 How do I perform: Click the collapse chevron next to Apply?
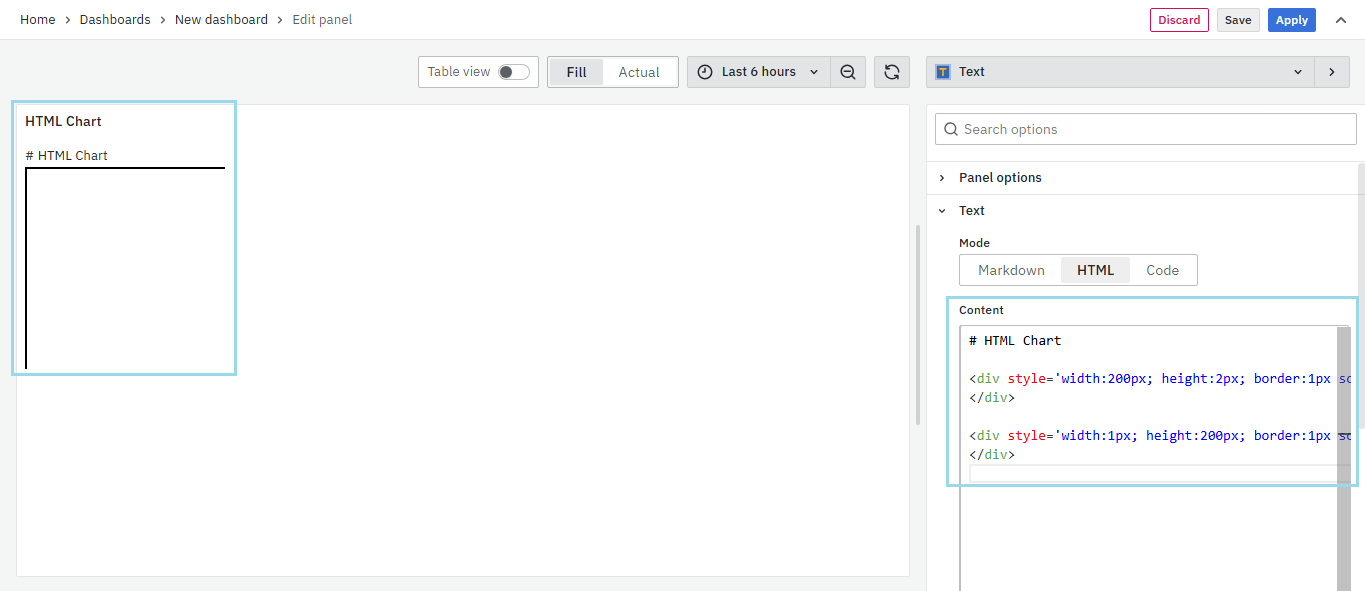pos(1341,20)
